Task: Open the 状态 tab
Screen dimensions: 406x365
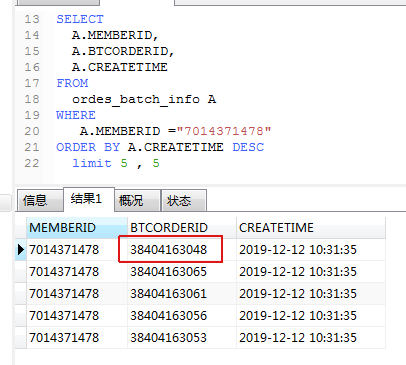Action: 184,200
